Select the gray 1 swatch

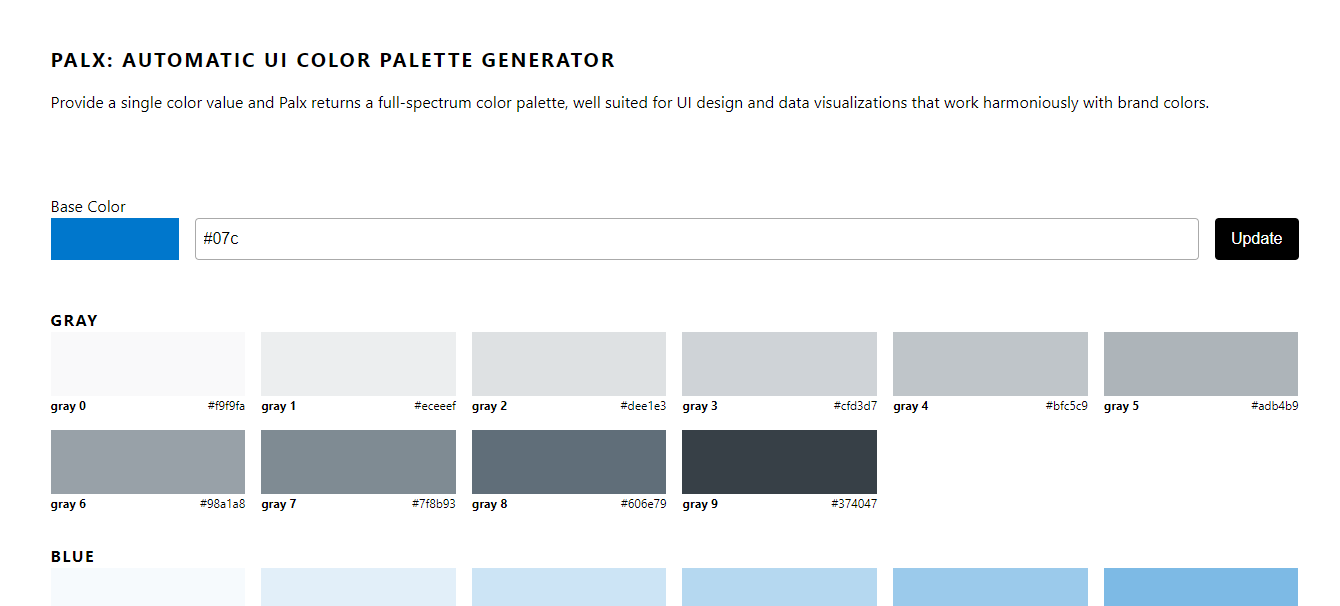point(358,362)
